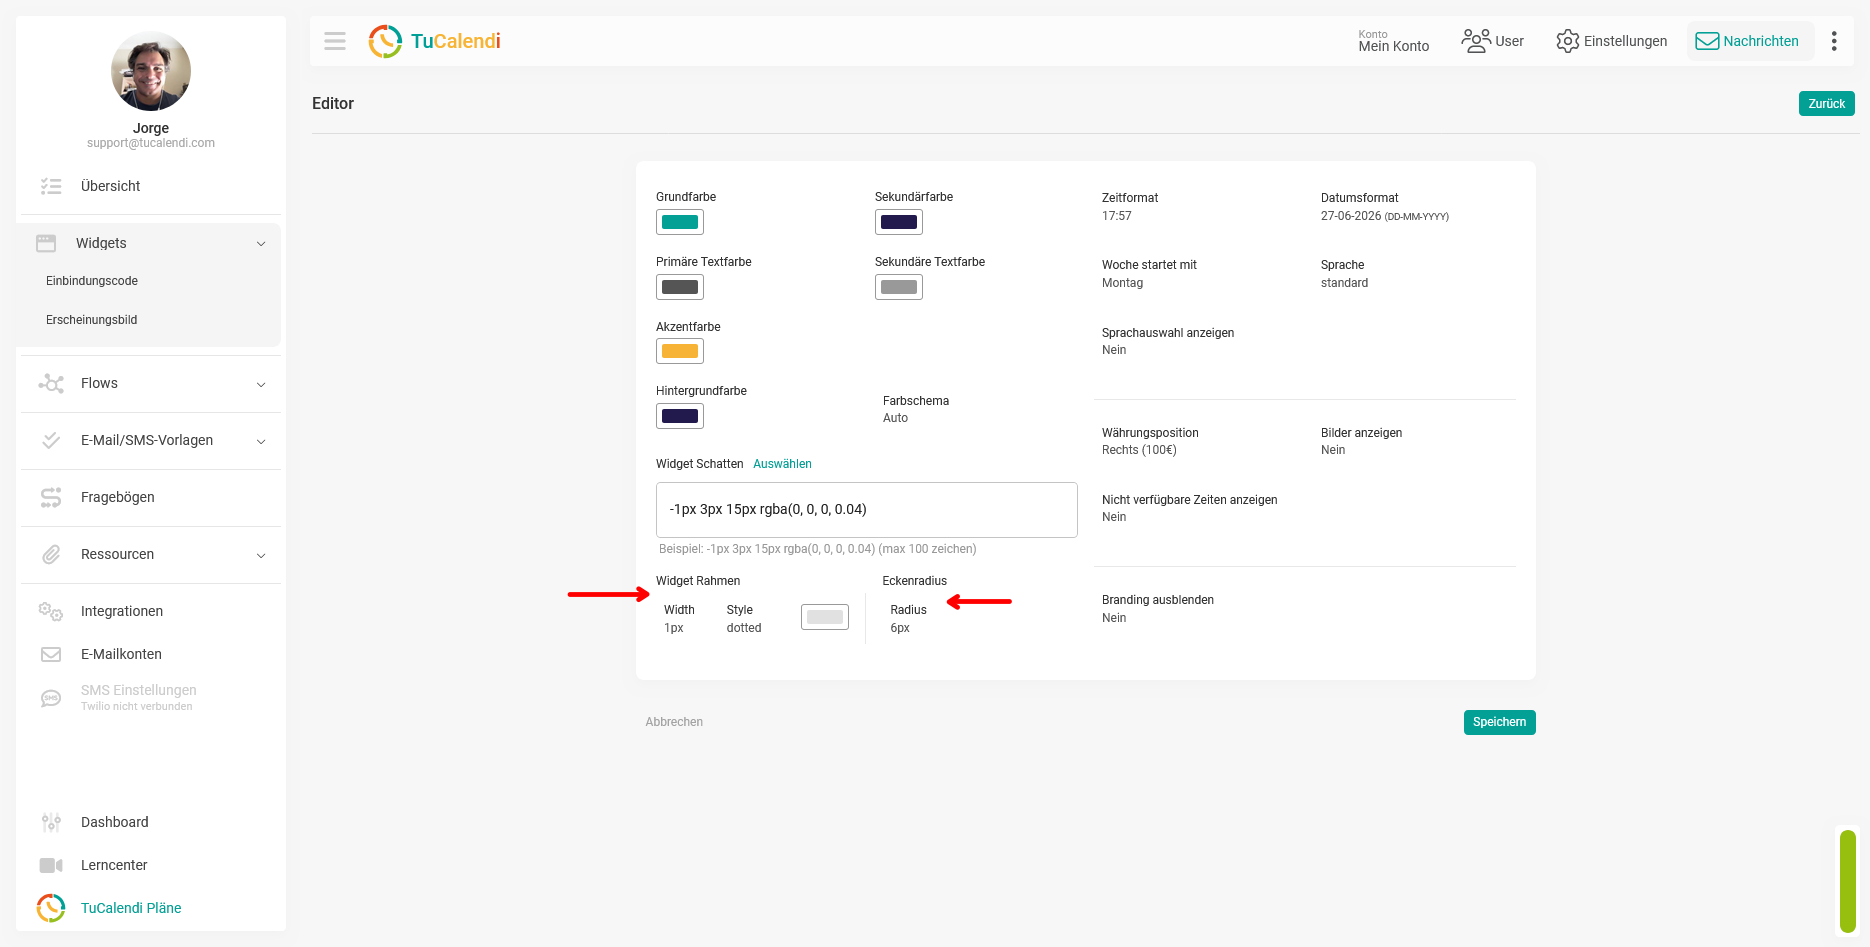Expand the Flows section chevron
This screenshot has height=947, width=1870.
[261, 384]
